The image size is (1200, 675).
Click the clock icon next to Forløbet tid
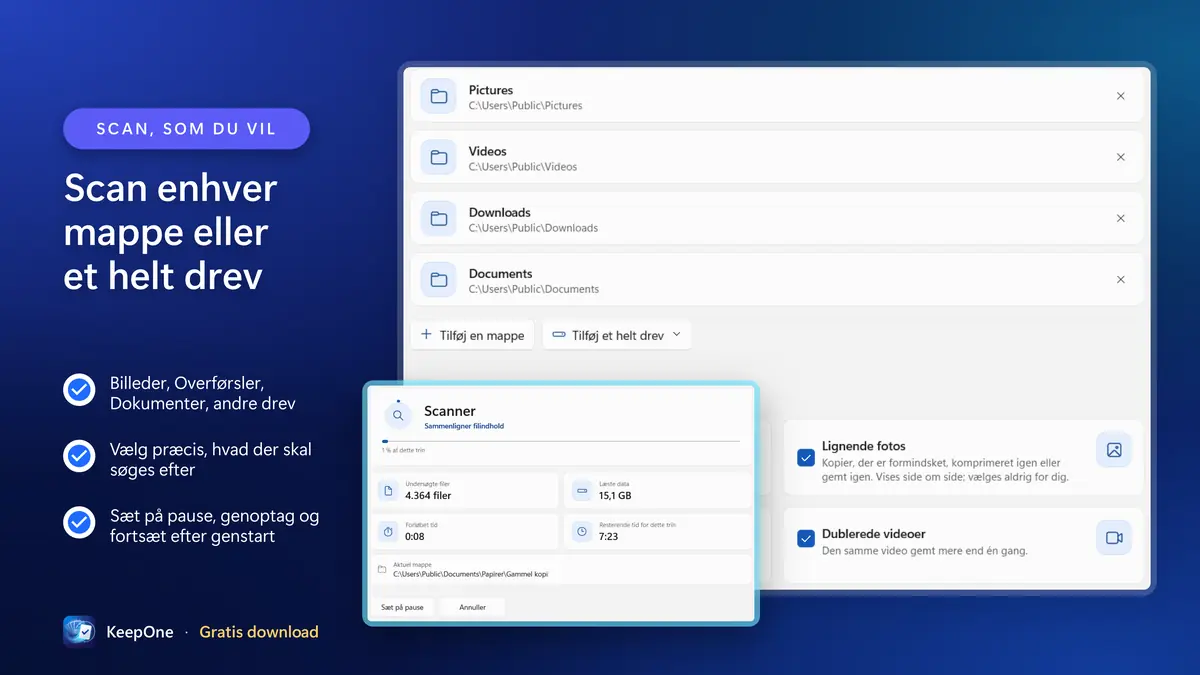(x=389, y=532)
